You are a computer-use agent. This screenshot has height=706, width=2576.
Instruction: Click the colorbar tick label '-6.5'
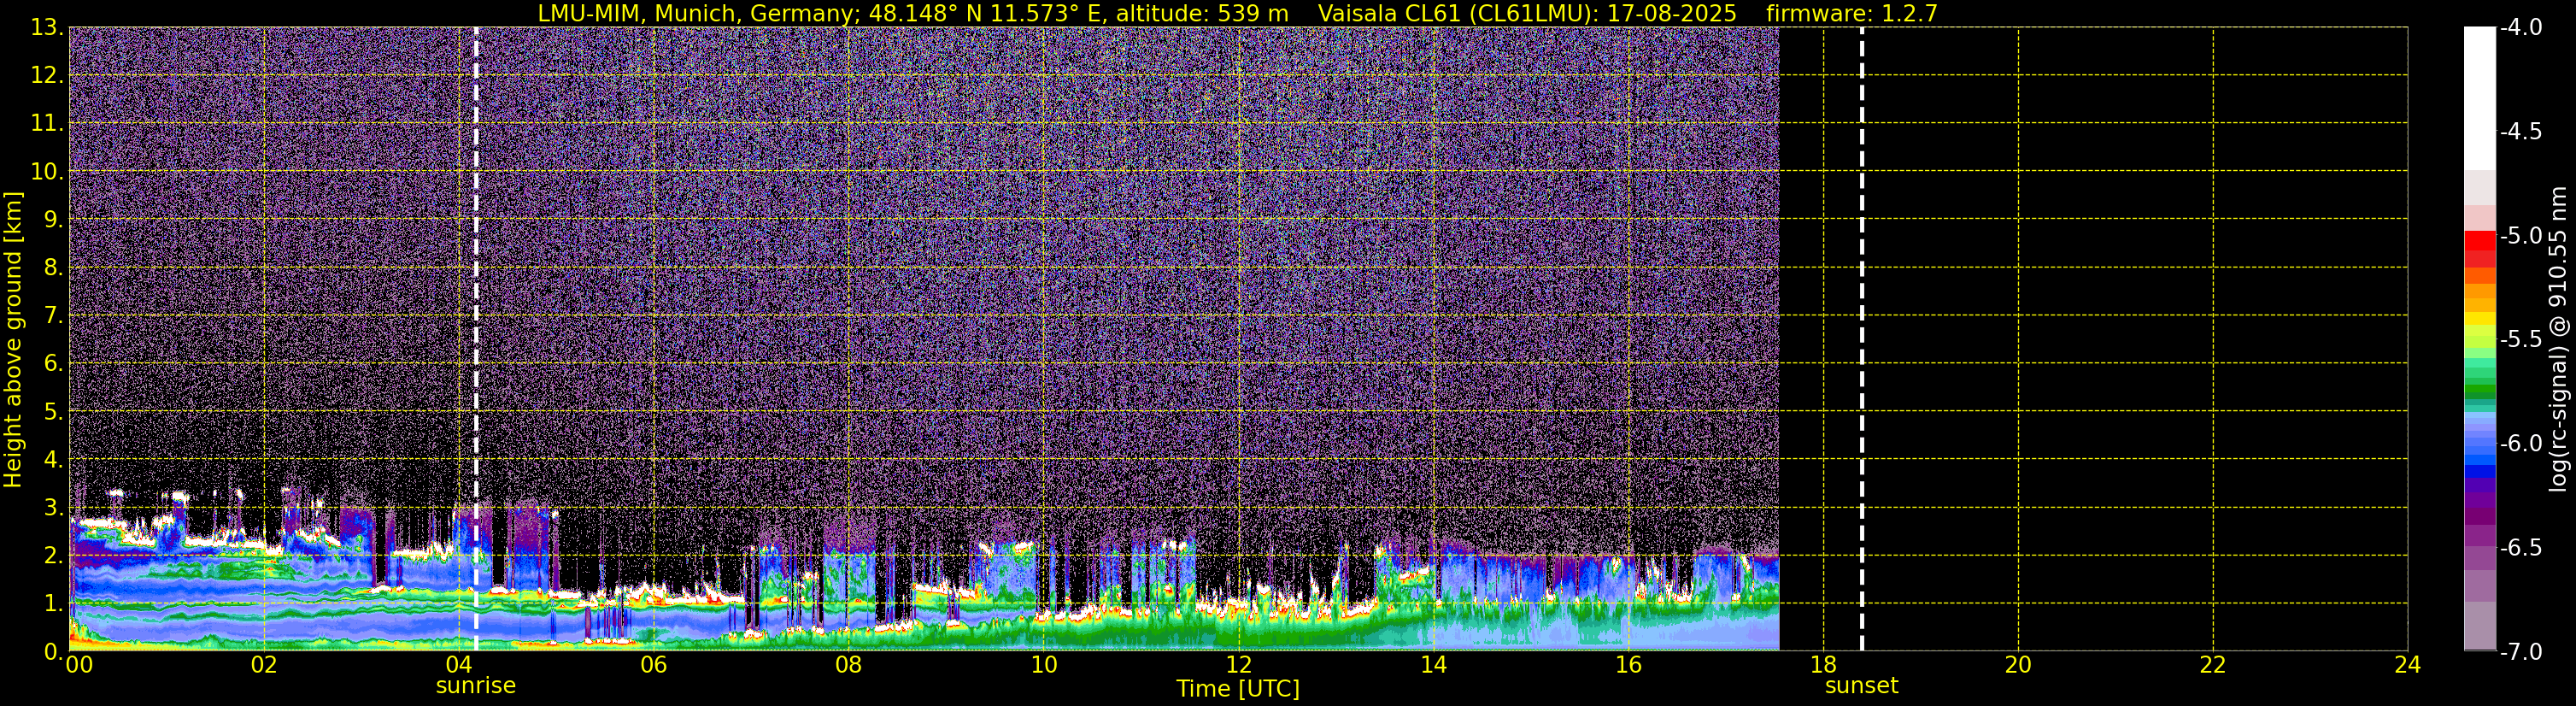[2521, 548]
